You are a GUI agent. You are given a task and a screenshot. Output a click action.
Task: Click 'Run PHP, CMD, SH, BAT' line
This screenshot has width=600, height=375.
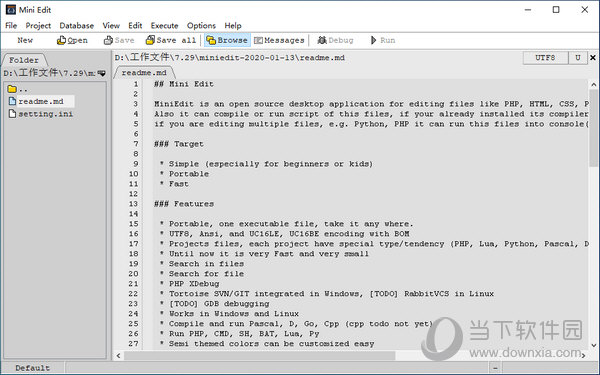[x=239, y=334]
